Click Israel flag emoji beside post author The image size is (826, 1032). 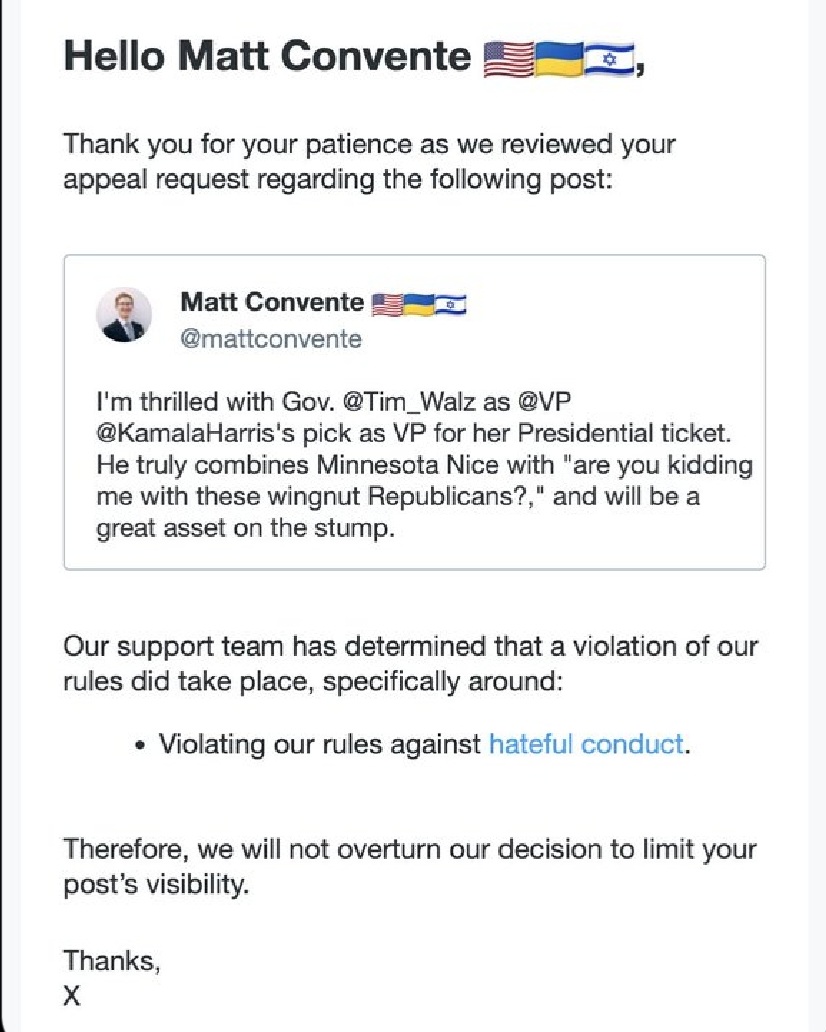[451, 305]
